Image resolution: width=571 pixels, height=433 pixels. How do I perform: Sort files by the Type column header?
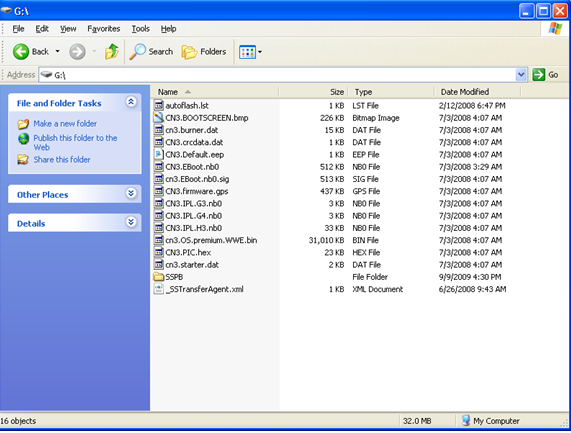point(391,92)
